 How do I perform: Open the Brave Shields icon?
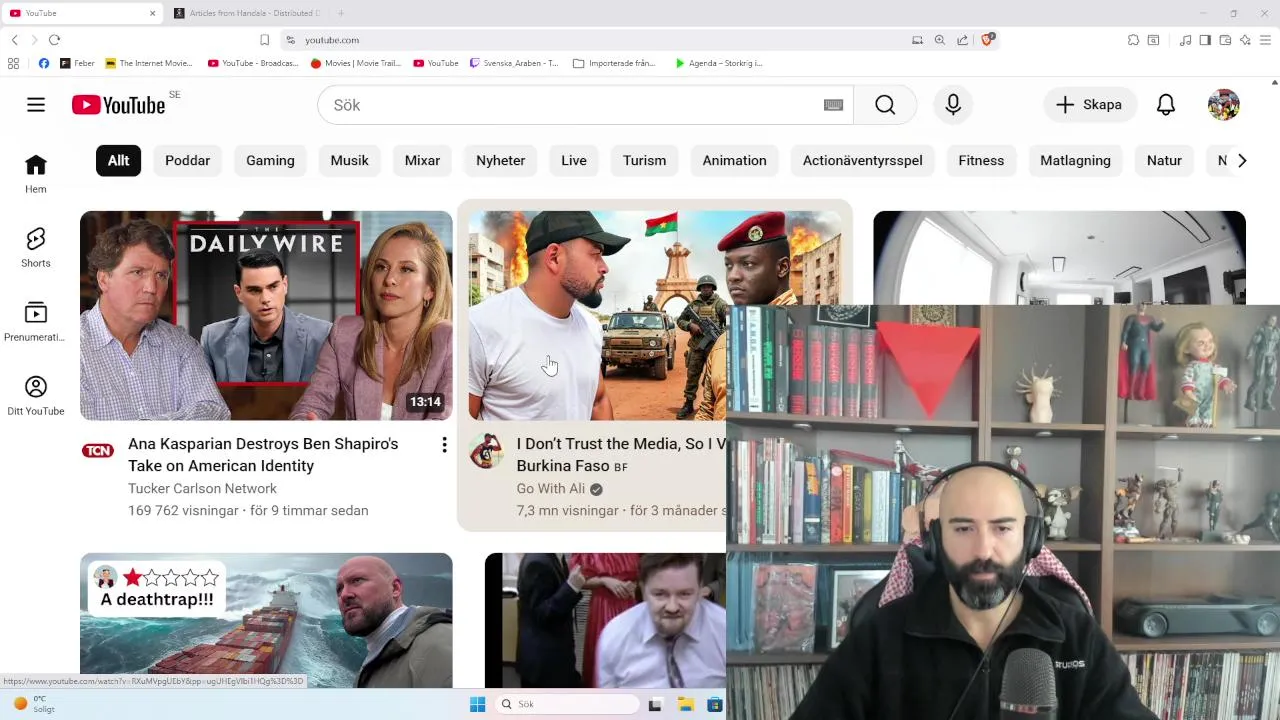pyautogui.click(x=988, y=40)
